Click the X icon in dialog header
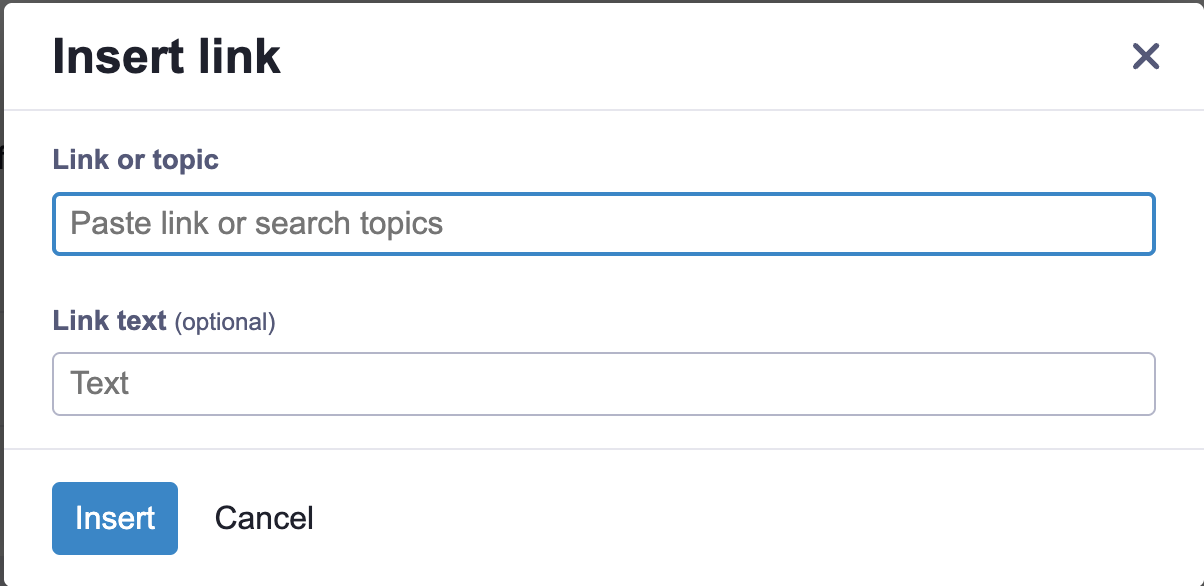Viewport: 1204px width, 586px height. click(1145, 57)
